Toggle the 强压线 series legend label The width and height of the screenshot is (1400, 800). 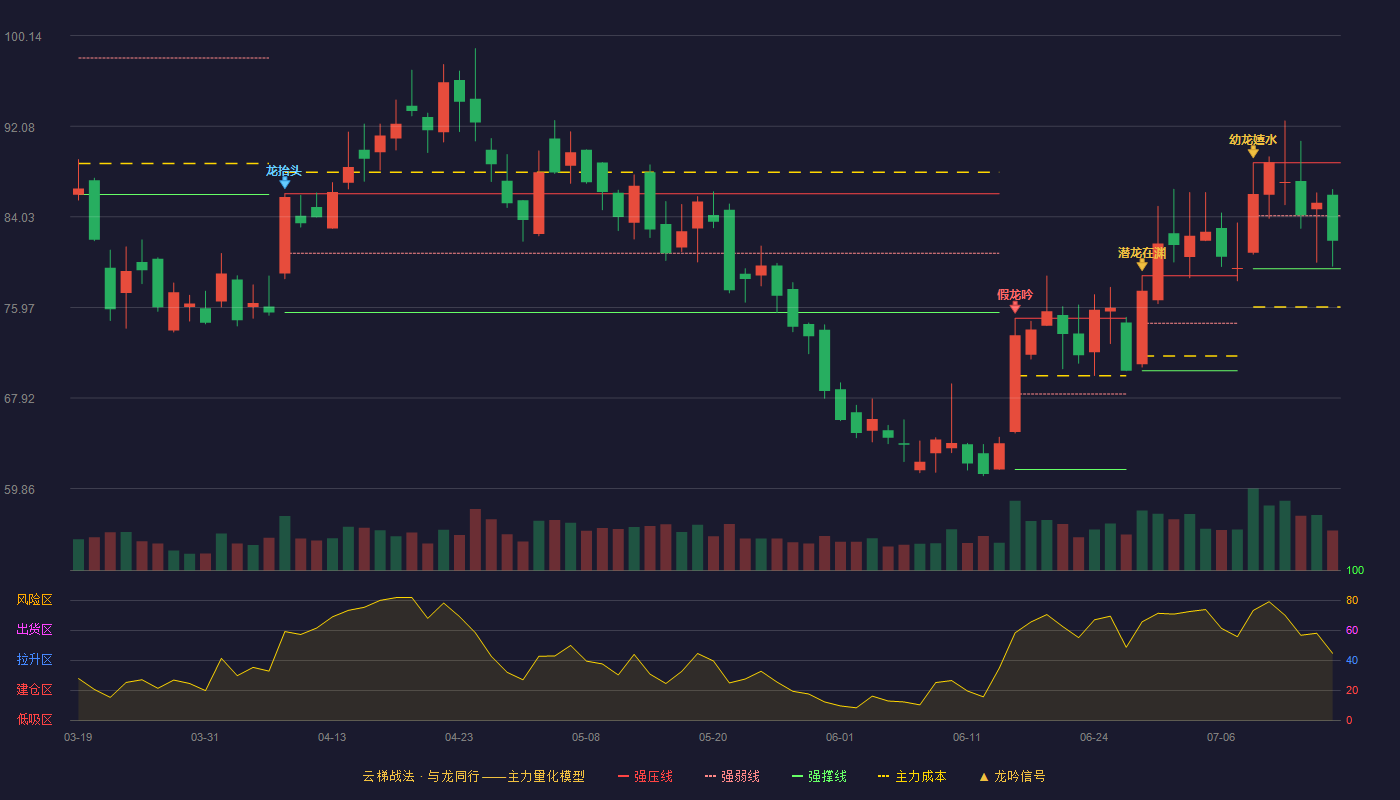[653, 776]
